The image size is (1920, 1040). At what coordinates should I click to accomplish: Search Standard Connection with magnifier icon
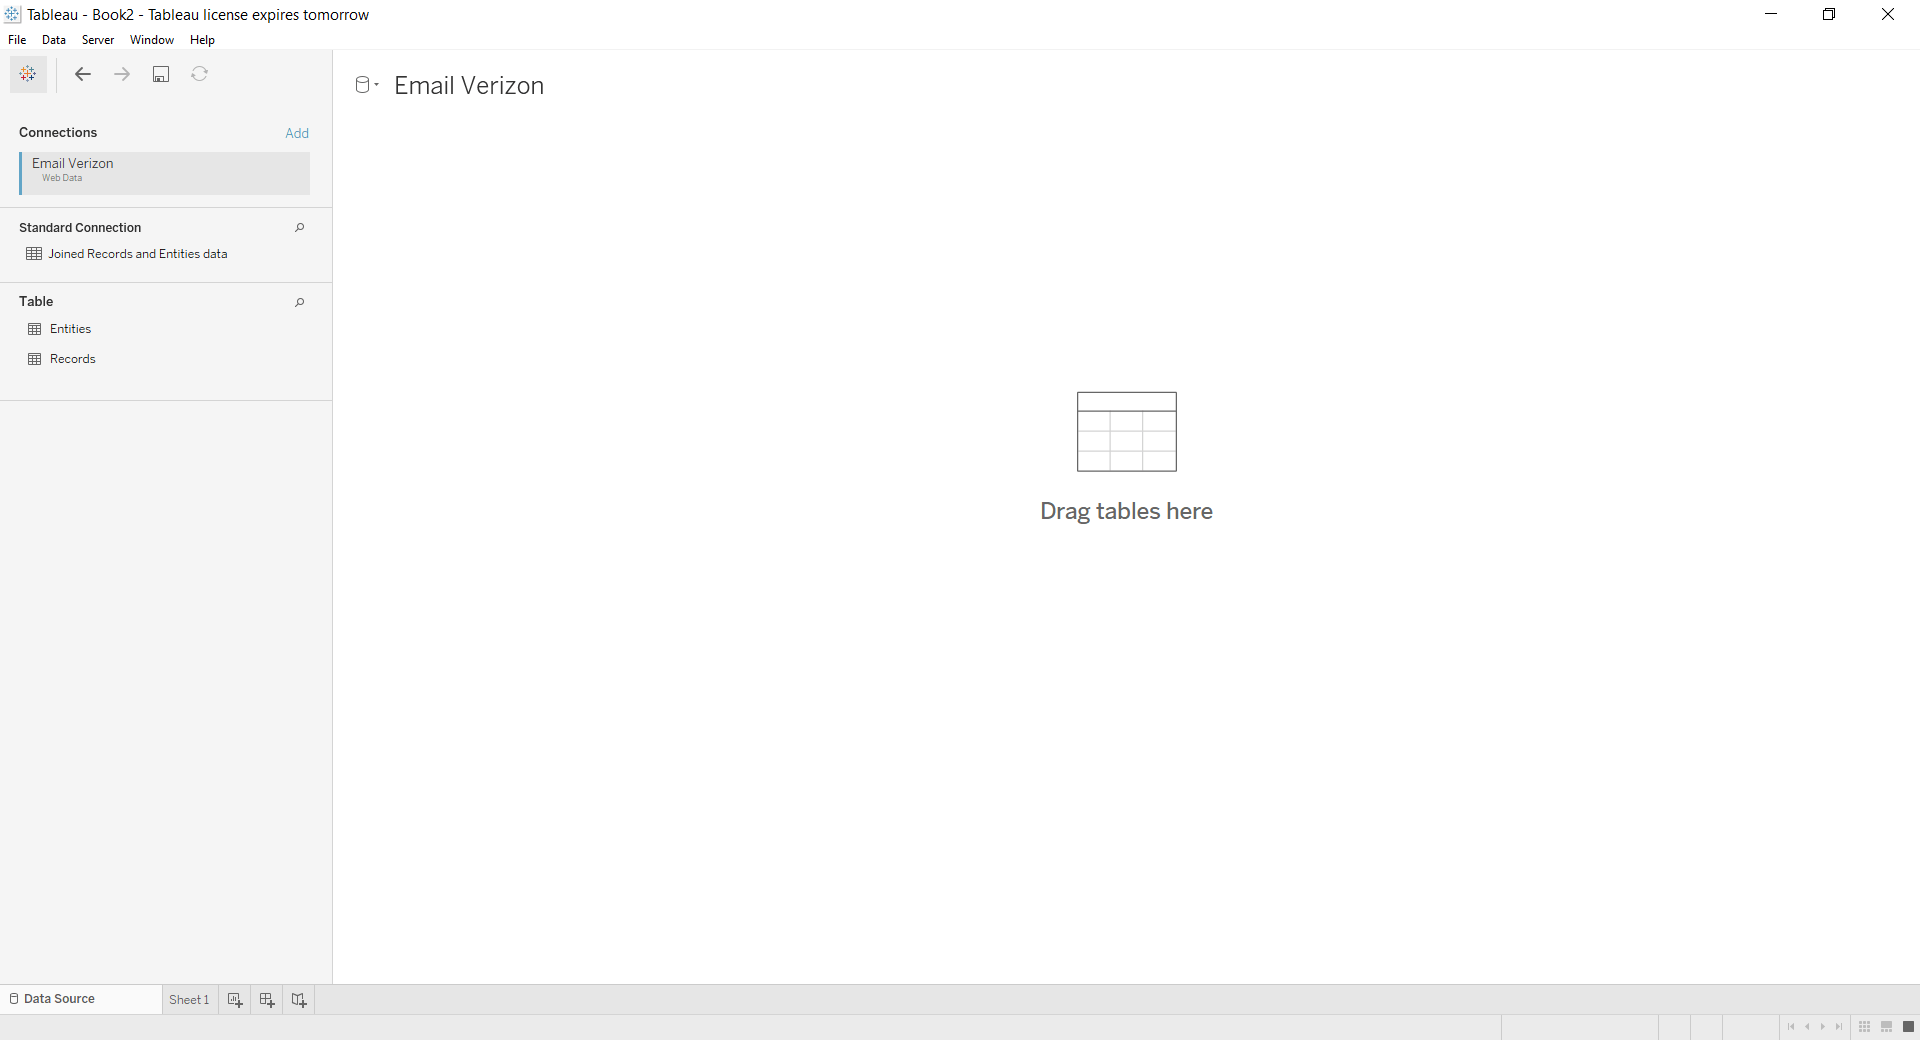[299, 228]
